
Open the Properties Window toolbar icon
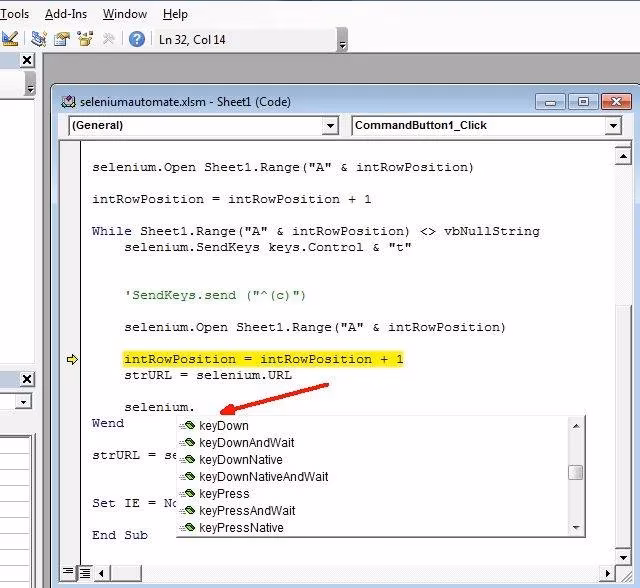(x=62, y=39)
